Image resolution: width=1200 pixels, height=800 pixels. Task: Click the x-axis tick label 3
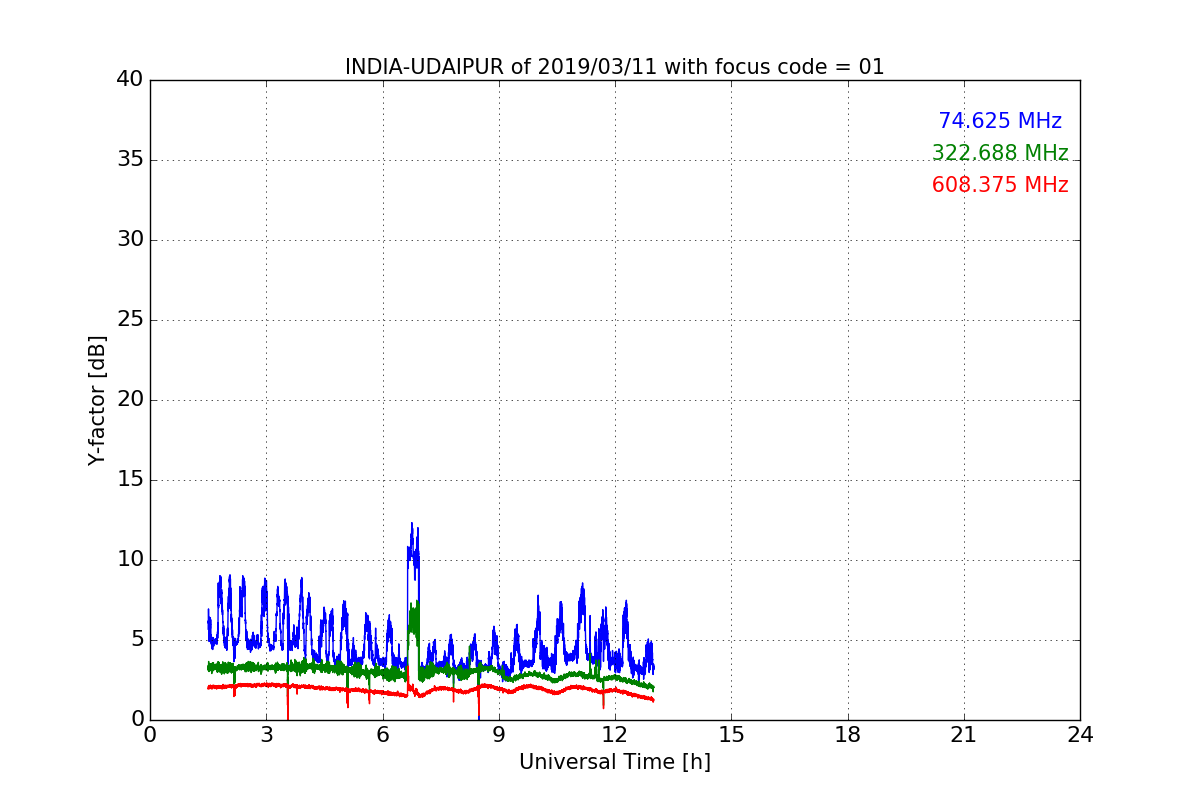[266, 735]
